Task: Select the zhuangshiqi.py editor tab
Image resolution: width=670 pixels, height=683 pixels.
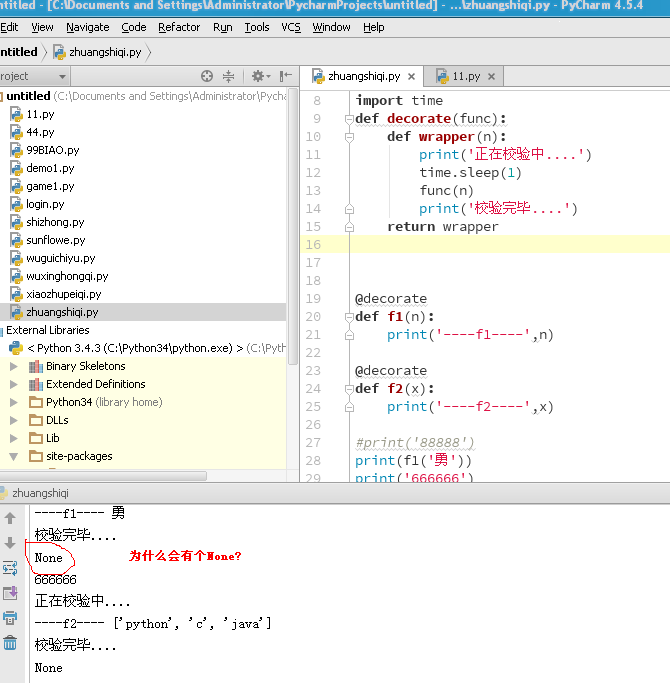Action: pyautogui.click(x=362, y=77)
